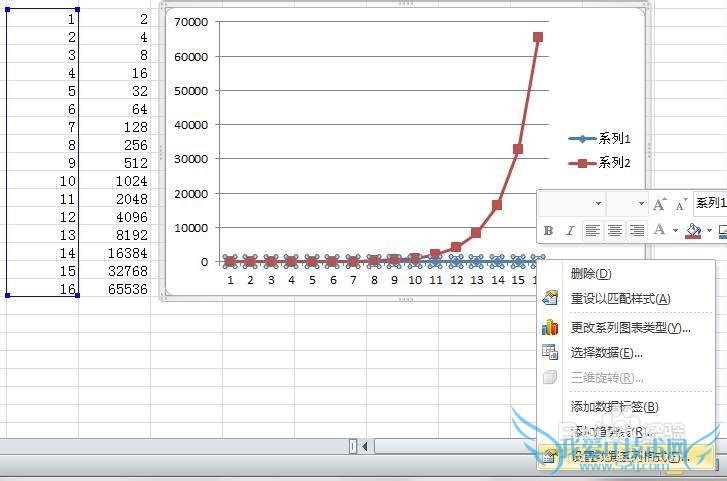Select 系列2 legend entry
Image resolution: width=727 pixels, height=481 pixels.
[x=599, y=163]
